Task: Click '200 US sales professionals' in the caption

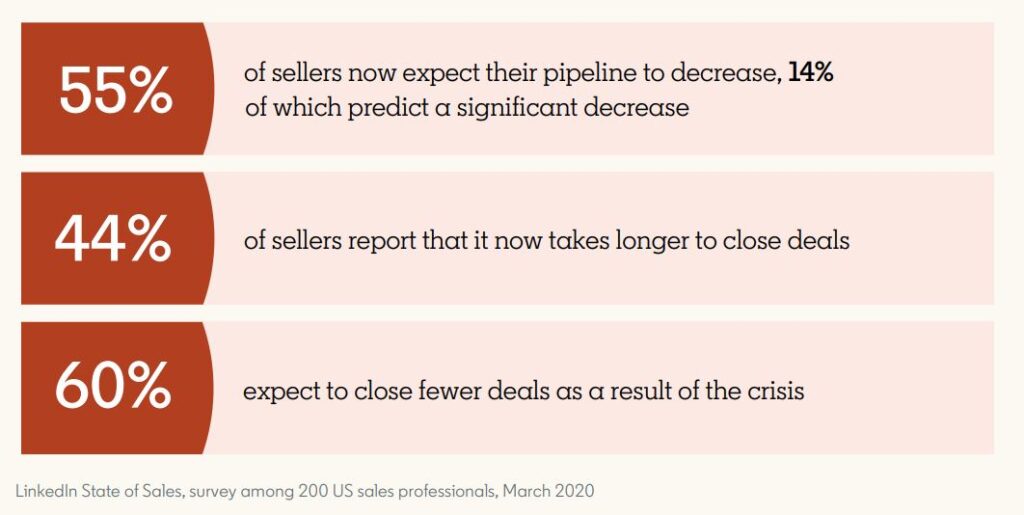Action: click(396, 492)
